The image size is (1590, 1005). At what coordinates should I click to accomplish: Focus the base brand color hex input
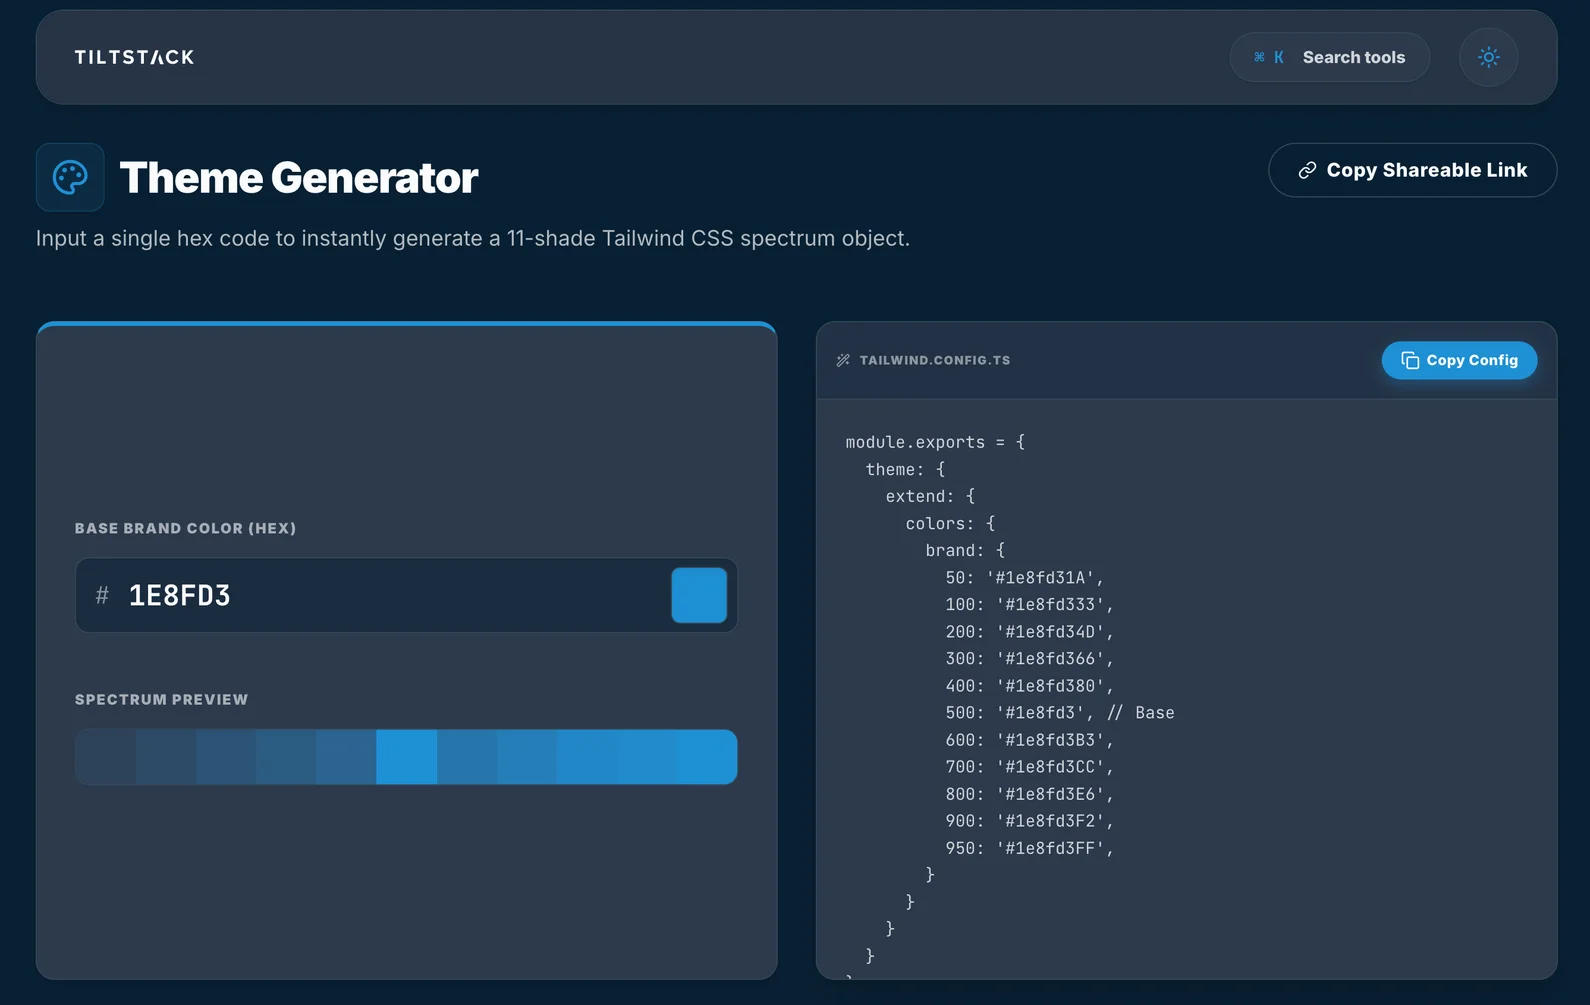click(x=390, y=596)
